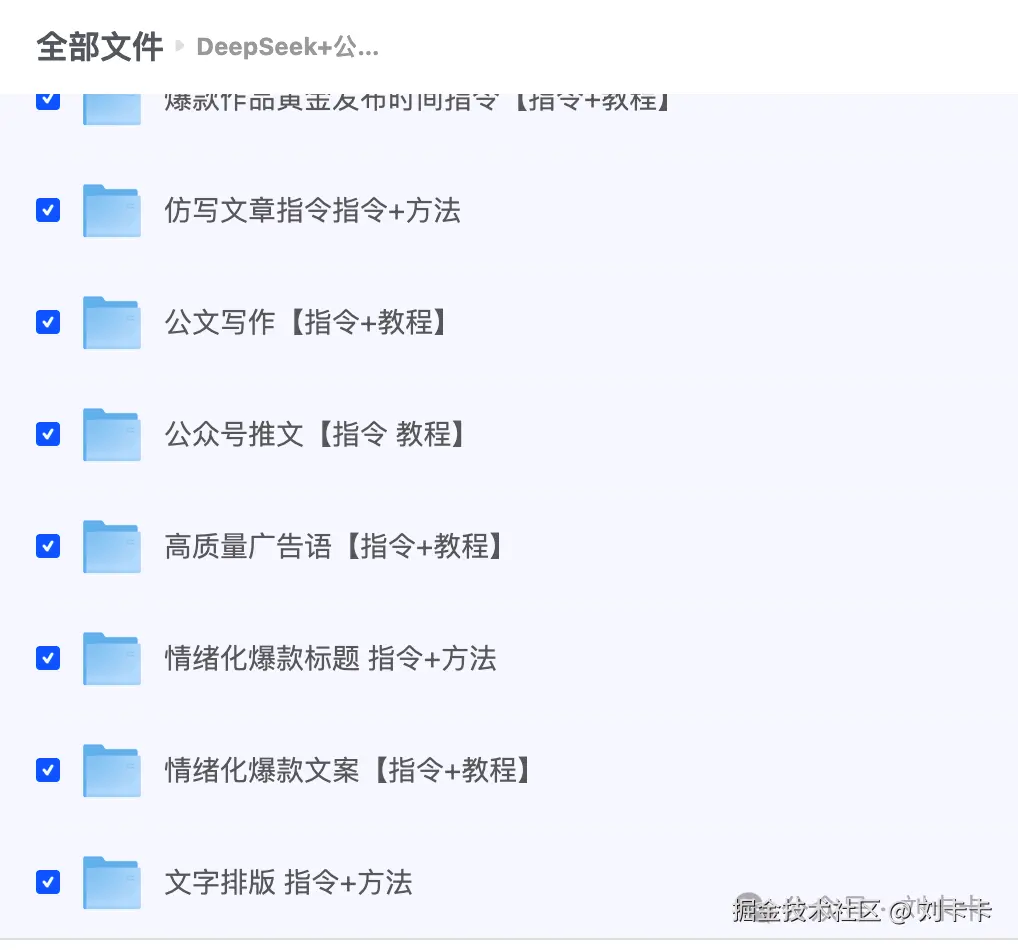Uncheck the 情绪化爆款标题 checkbox

click(47, 658)
